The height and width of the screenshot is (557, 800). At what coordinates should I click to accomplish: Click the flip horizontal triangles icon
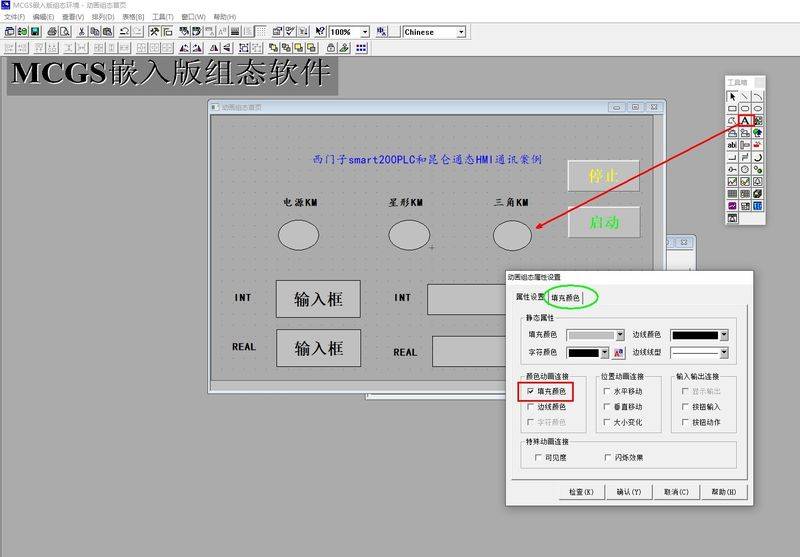(214, 48)
